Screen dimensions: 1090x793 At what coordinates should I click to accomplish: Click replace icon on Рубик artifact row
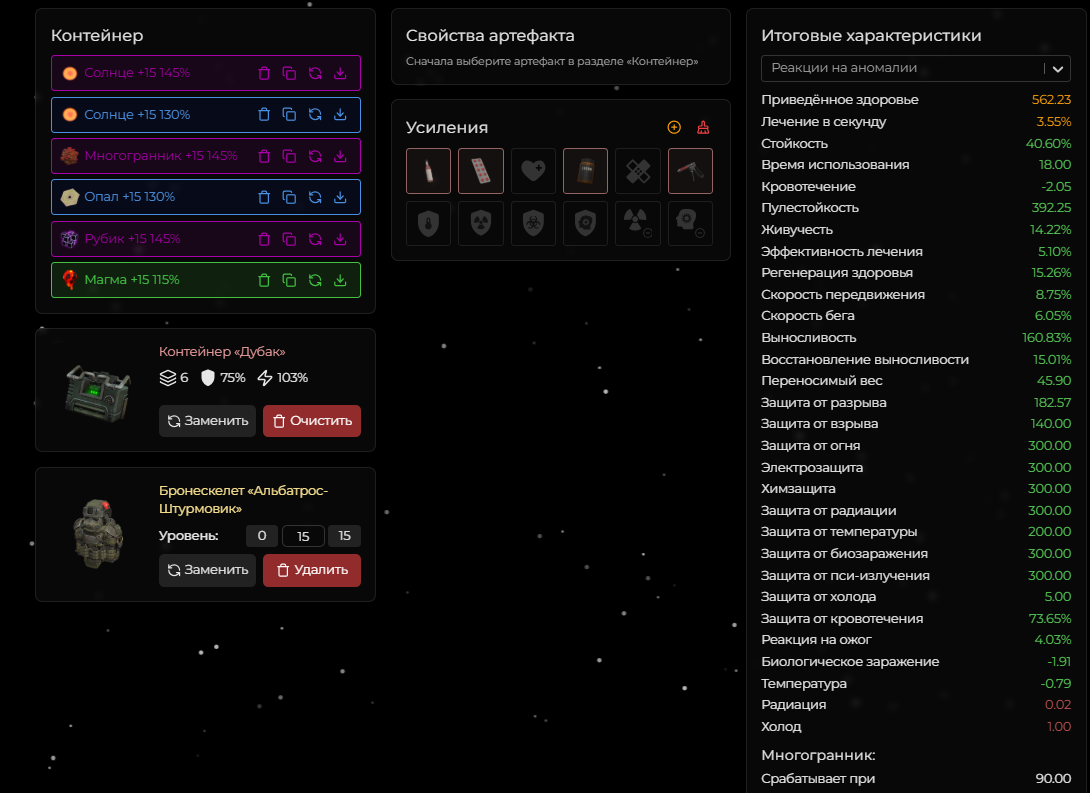[x=315, y=239]
